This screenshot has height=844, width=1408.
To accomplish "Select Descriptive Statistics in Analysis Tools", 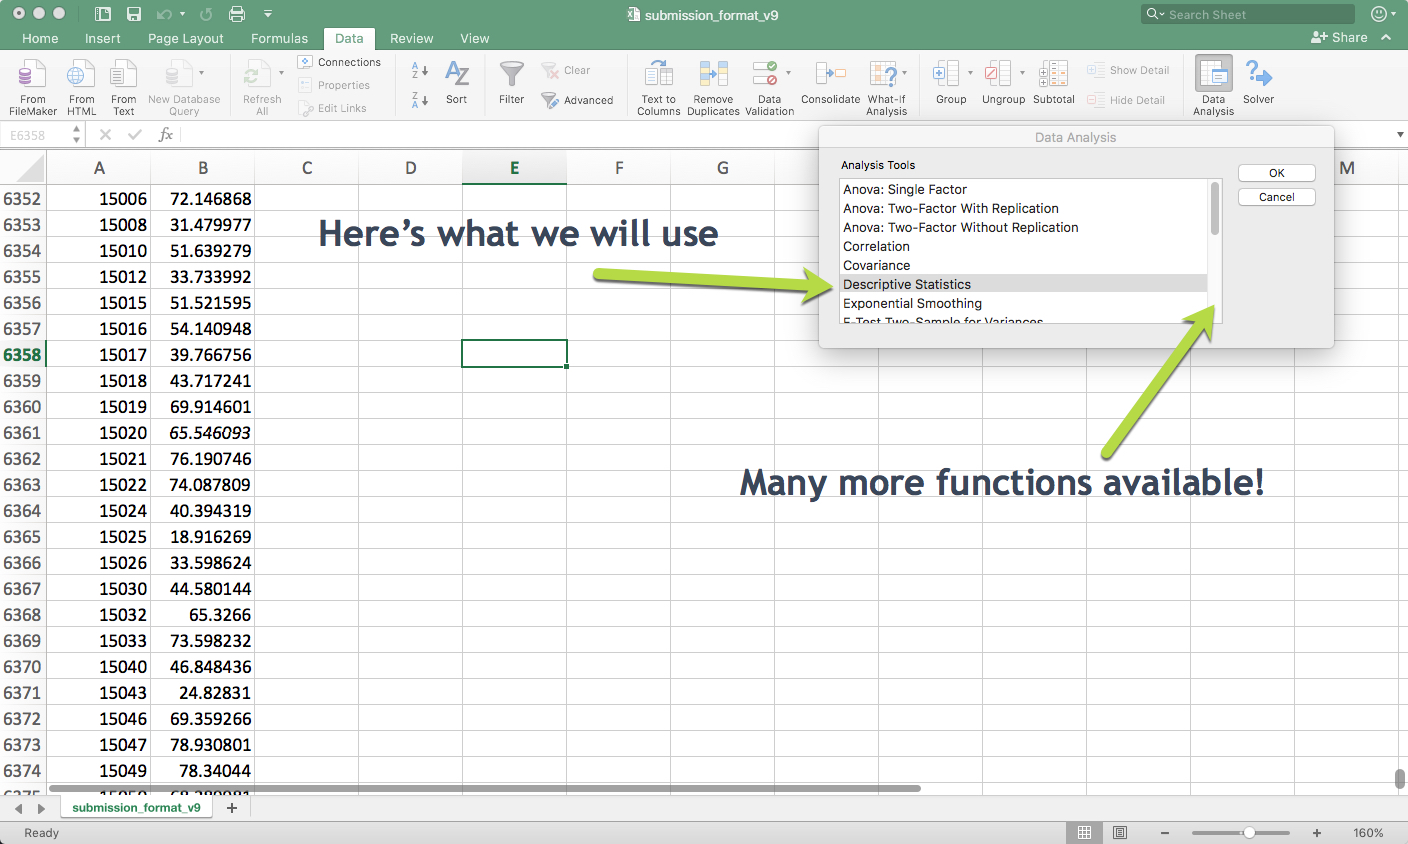I will 907,284.
